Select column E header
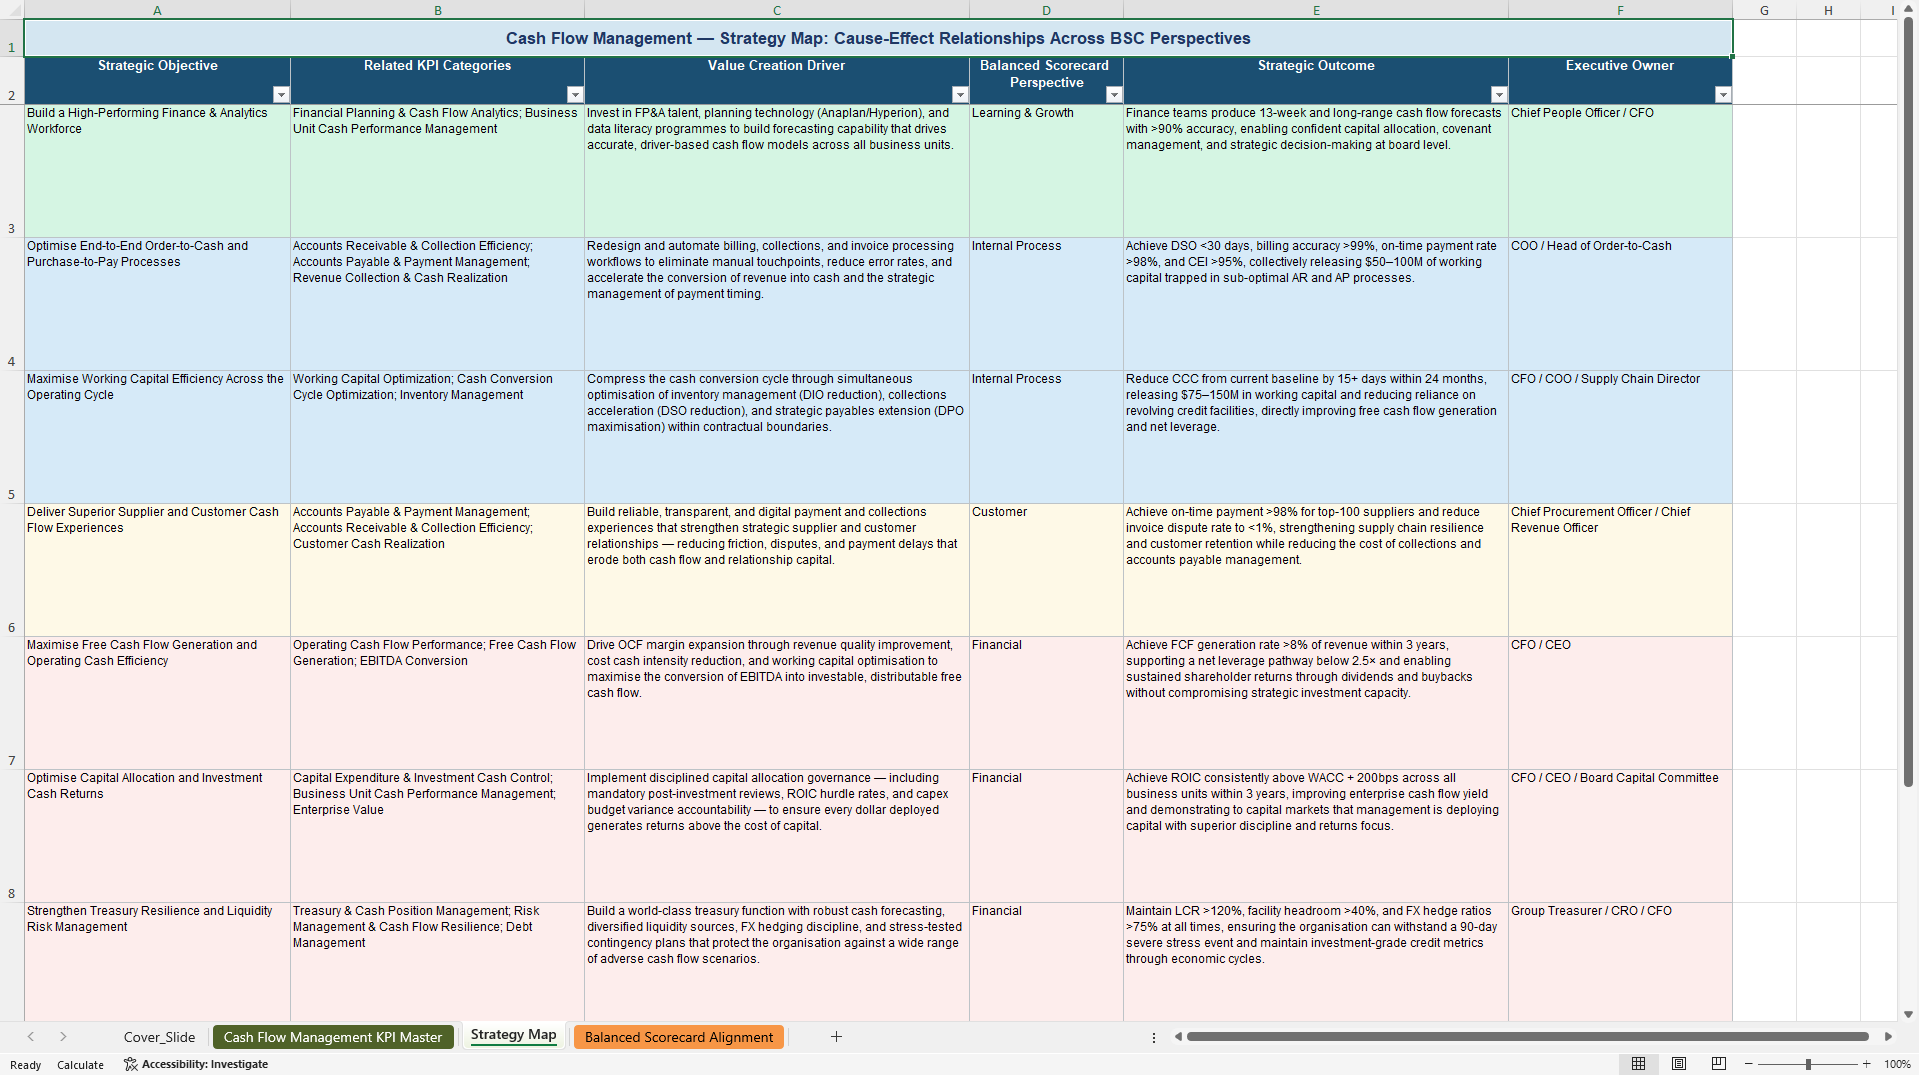Viewport: 1919px width, 1075px height. [x=1316, y=10]
